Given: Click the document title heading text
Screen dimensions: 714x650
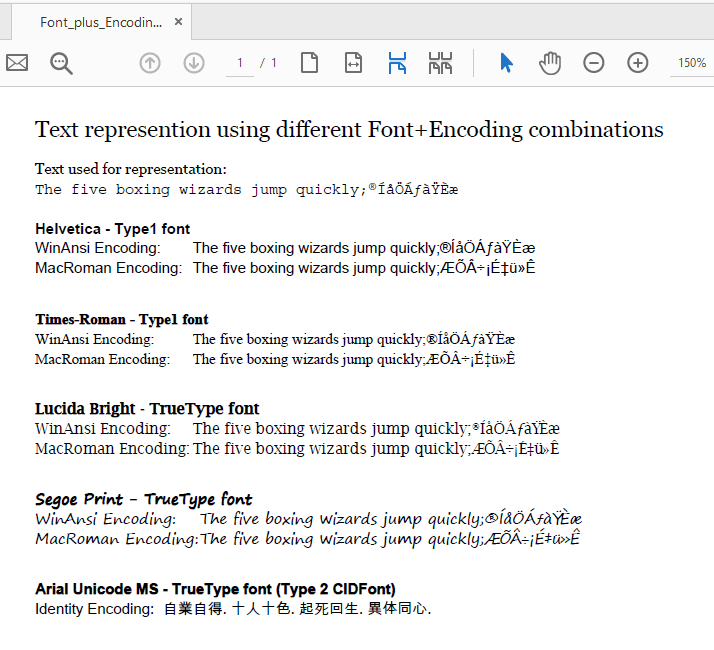Looking at the screenshot, I should point(349,130).
